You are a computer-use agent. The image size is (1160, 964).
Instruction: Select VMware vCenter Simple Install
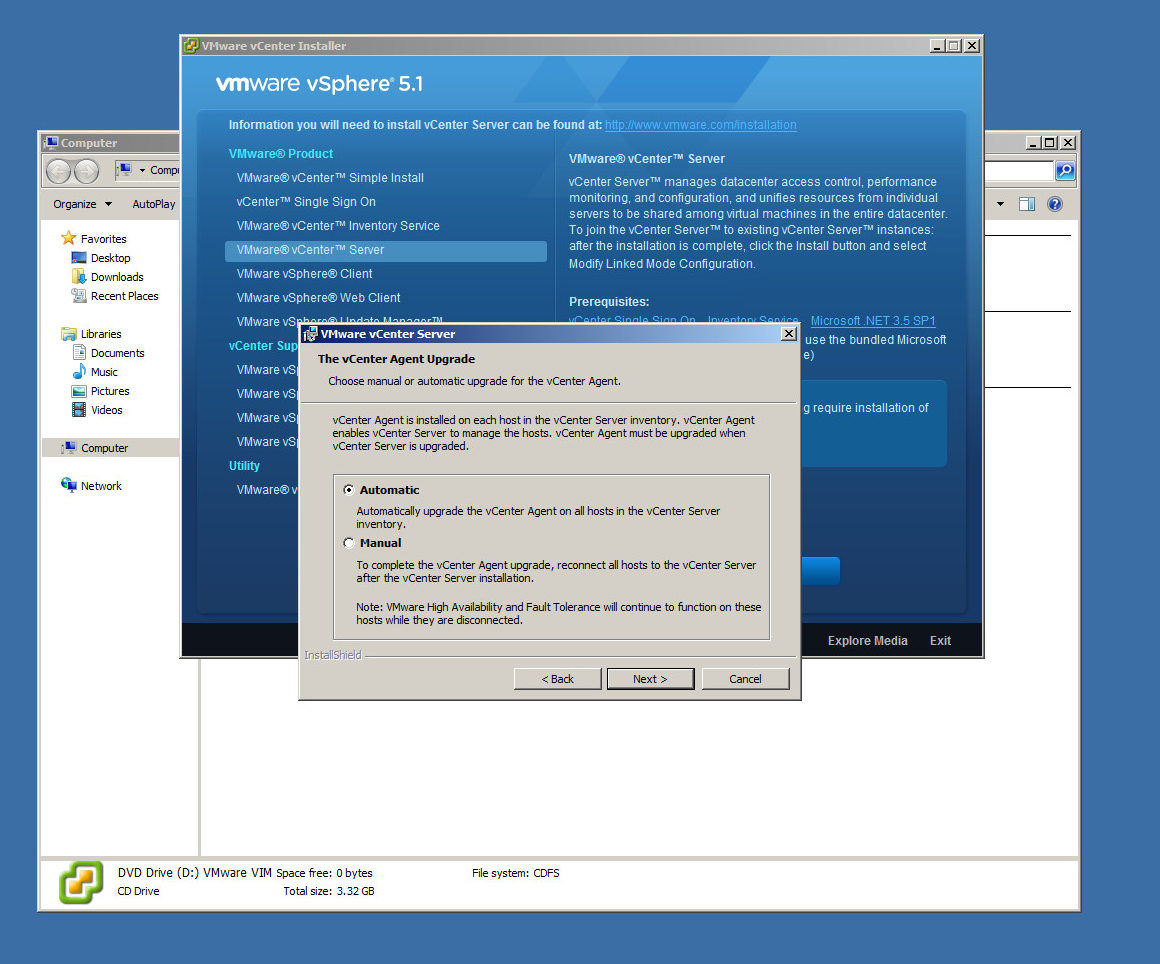pyautogui.click(x=330, y=178)
